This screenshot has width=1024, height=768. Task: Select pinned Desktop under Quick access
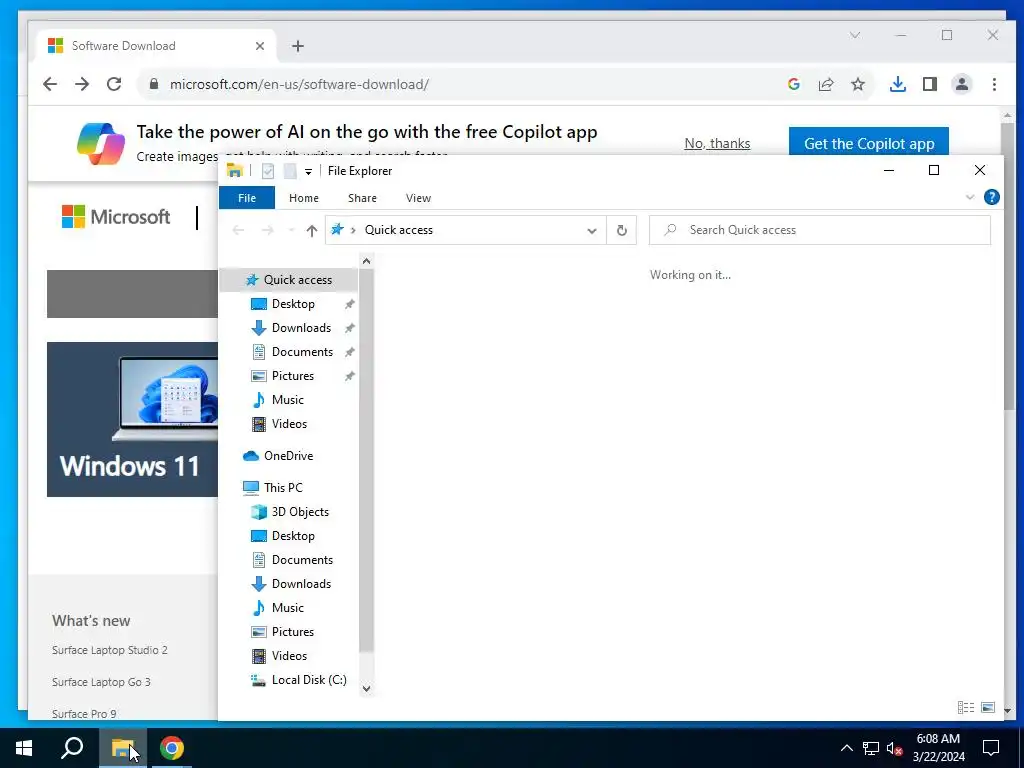[x=293, y=304]
